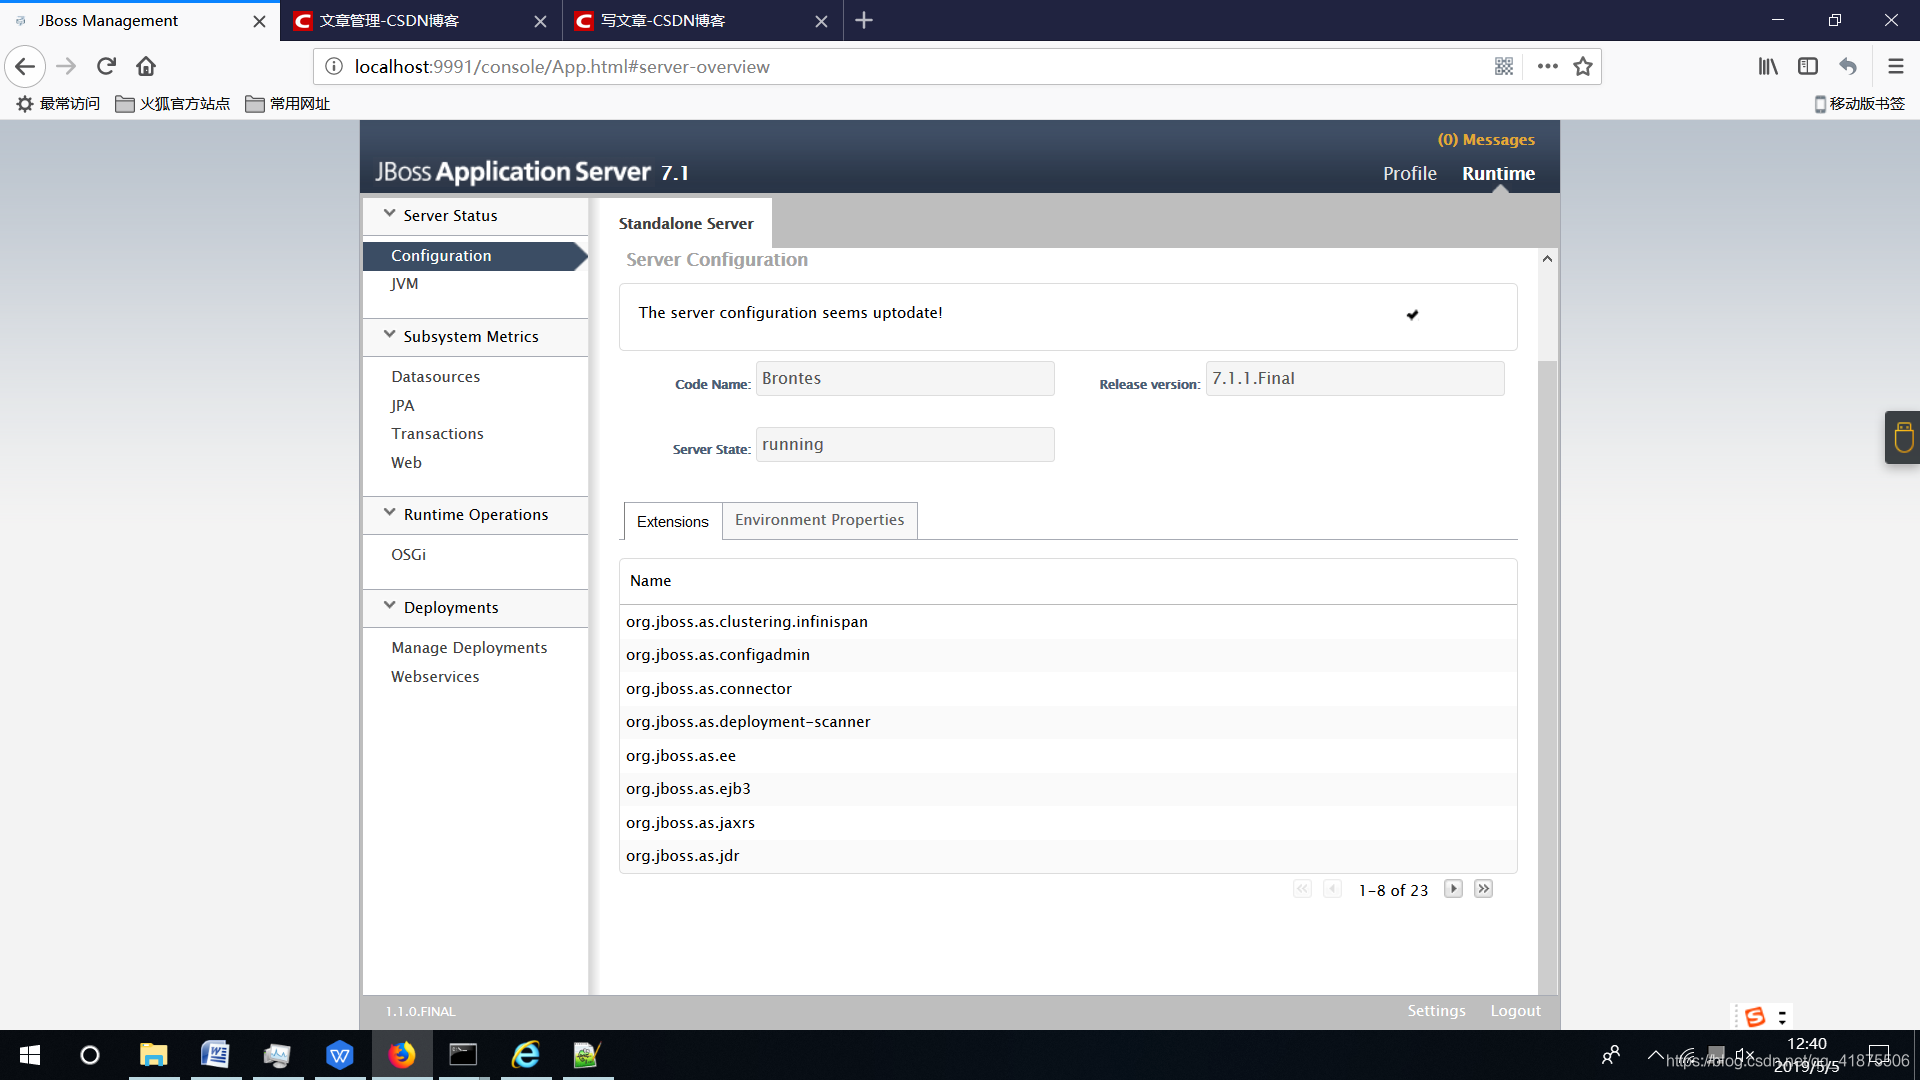Select the org.jboss.as.deployment-scanner row

pos(1068,722)
